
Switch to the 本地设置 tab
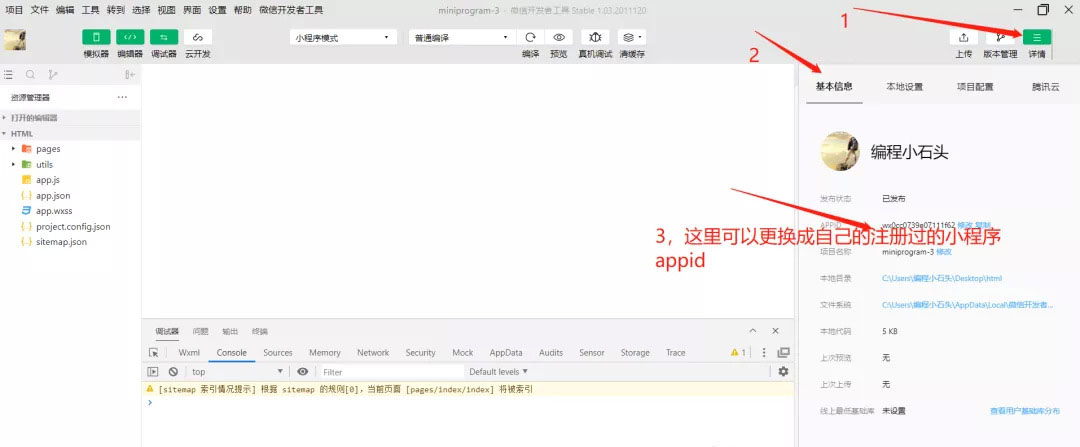click(x=904, y=87)
